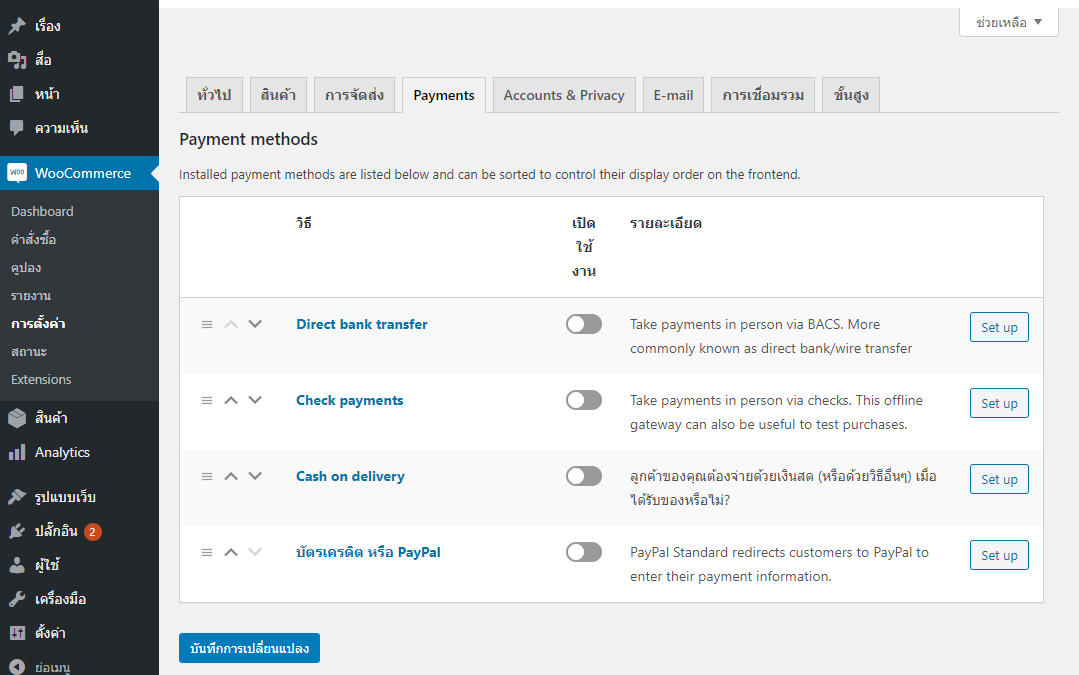Open the การจัดส่ง shipping tab
This screenshot has width=1079, height=675.
354,95
